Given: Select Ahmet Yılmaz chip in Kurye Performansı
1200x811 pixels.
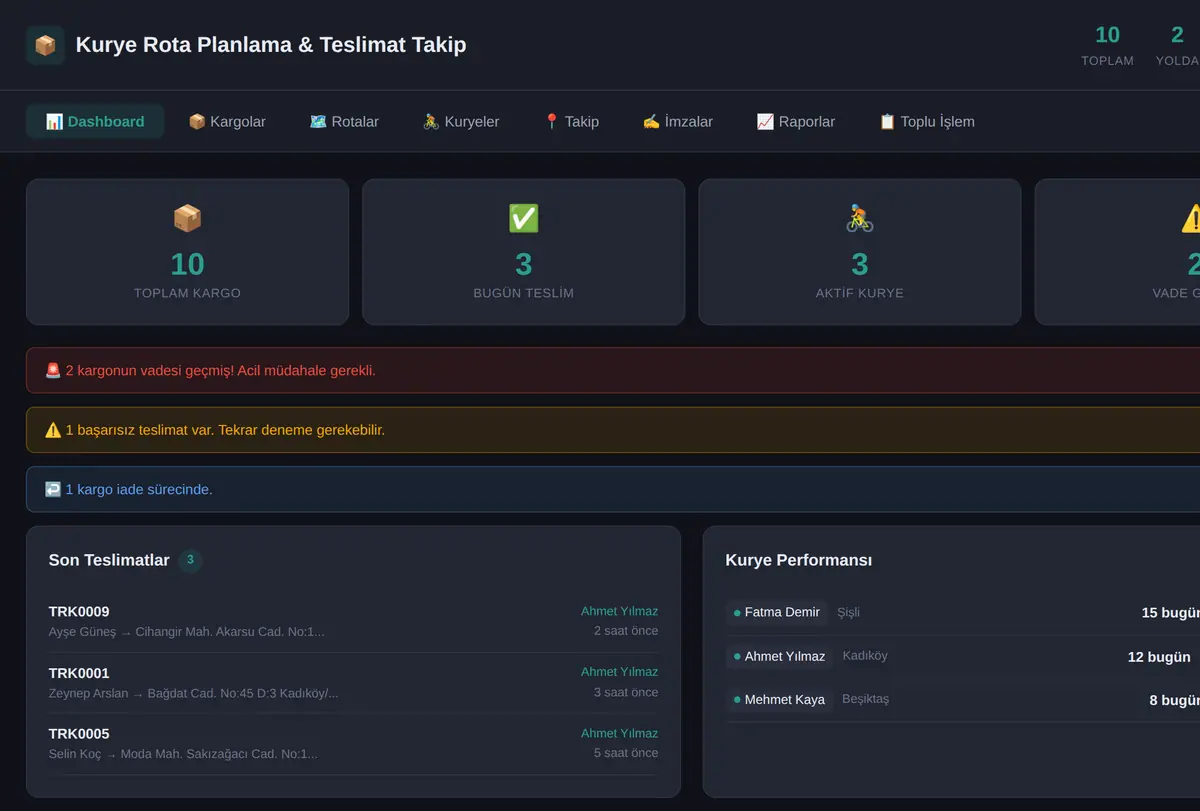Looking at the screenshot, I should (x=780, y=656).
